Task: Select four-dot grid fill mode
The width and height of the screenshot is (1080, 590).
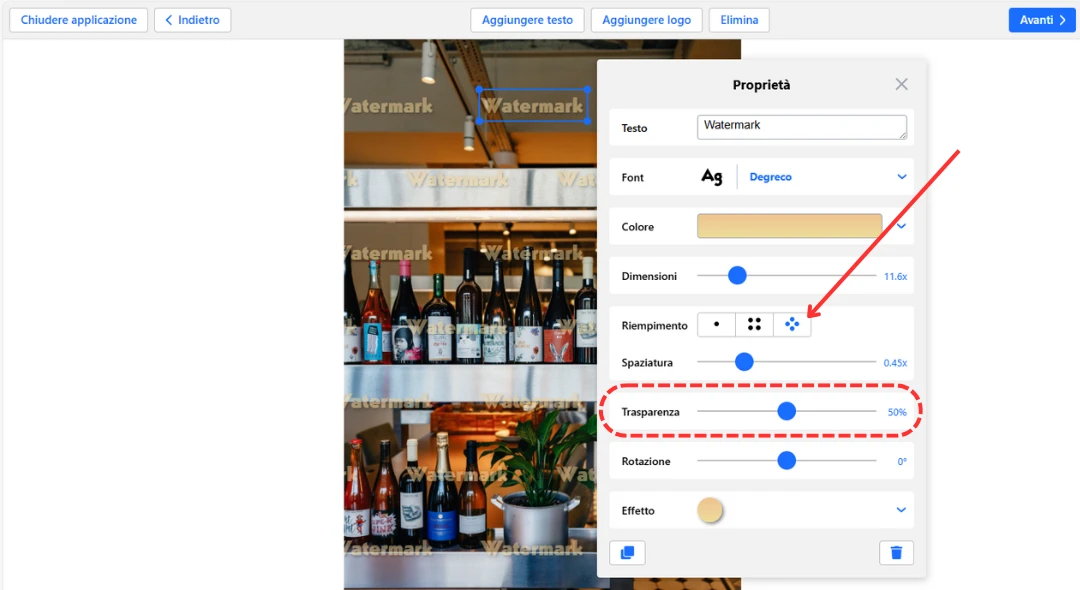Action: coord(754,325)
